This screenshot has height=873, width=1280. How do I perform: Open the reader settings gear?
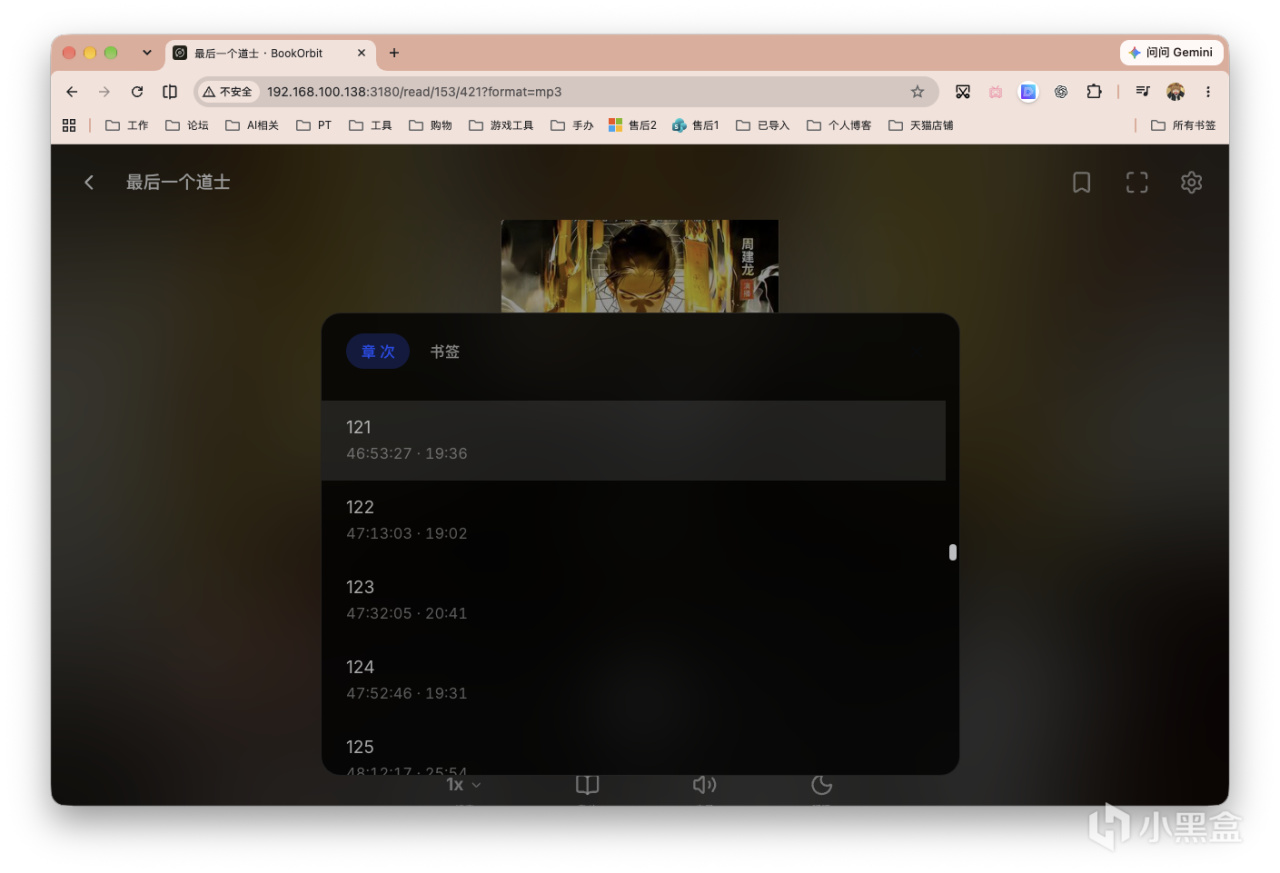point(1191,182)
